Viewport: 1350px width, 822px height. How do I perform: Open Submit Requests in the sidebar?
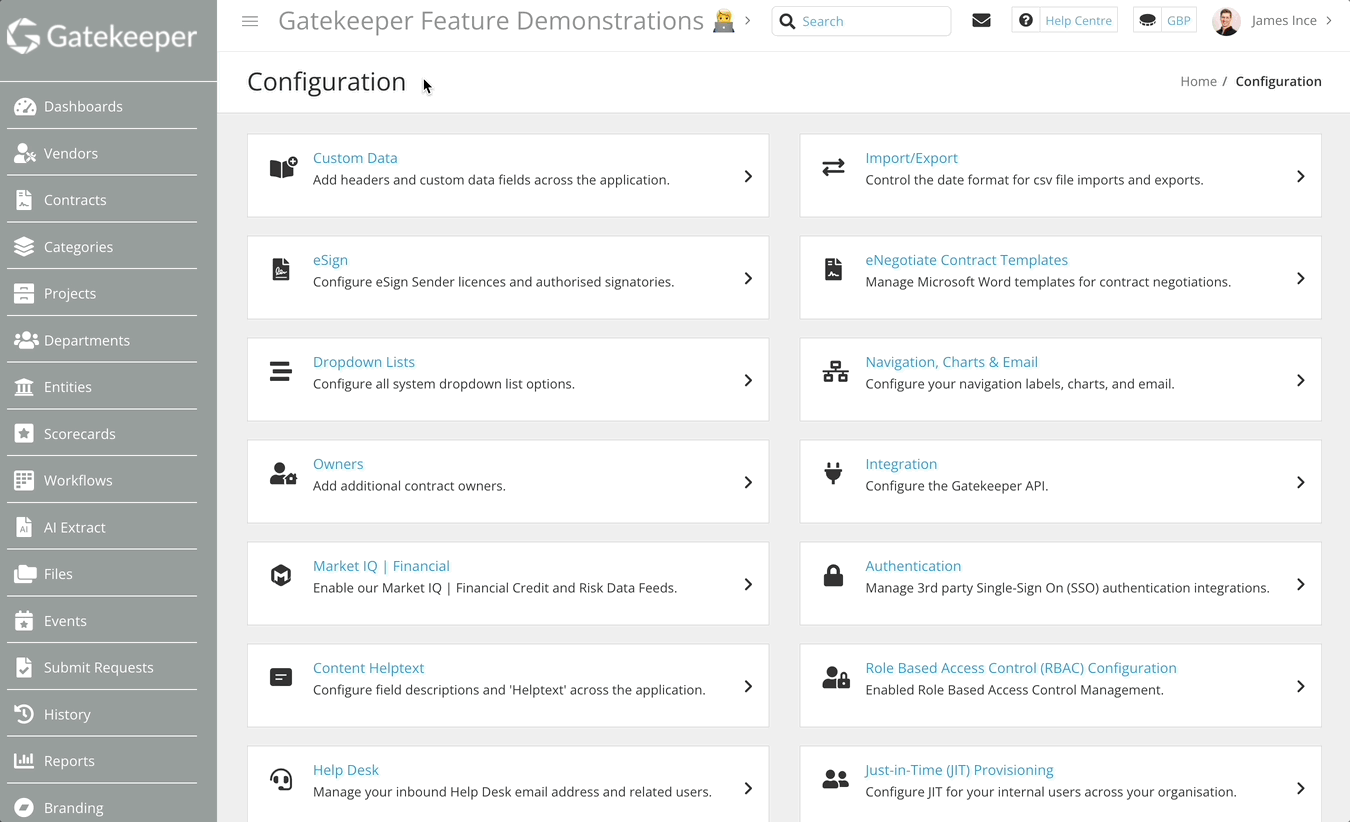pyautogui.click(x=99, y=667)
